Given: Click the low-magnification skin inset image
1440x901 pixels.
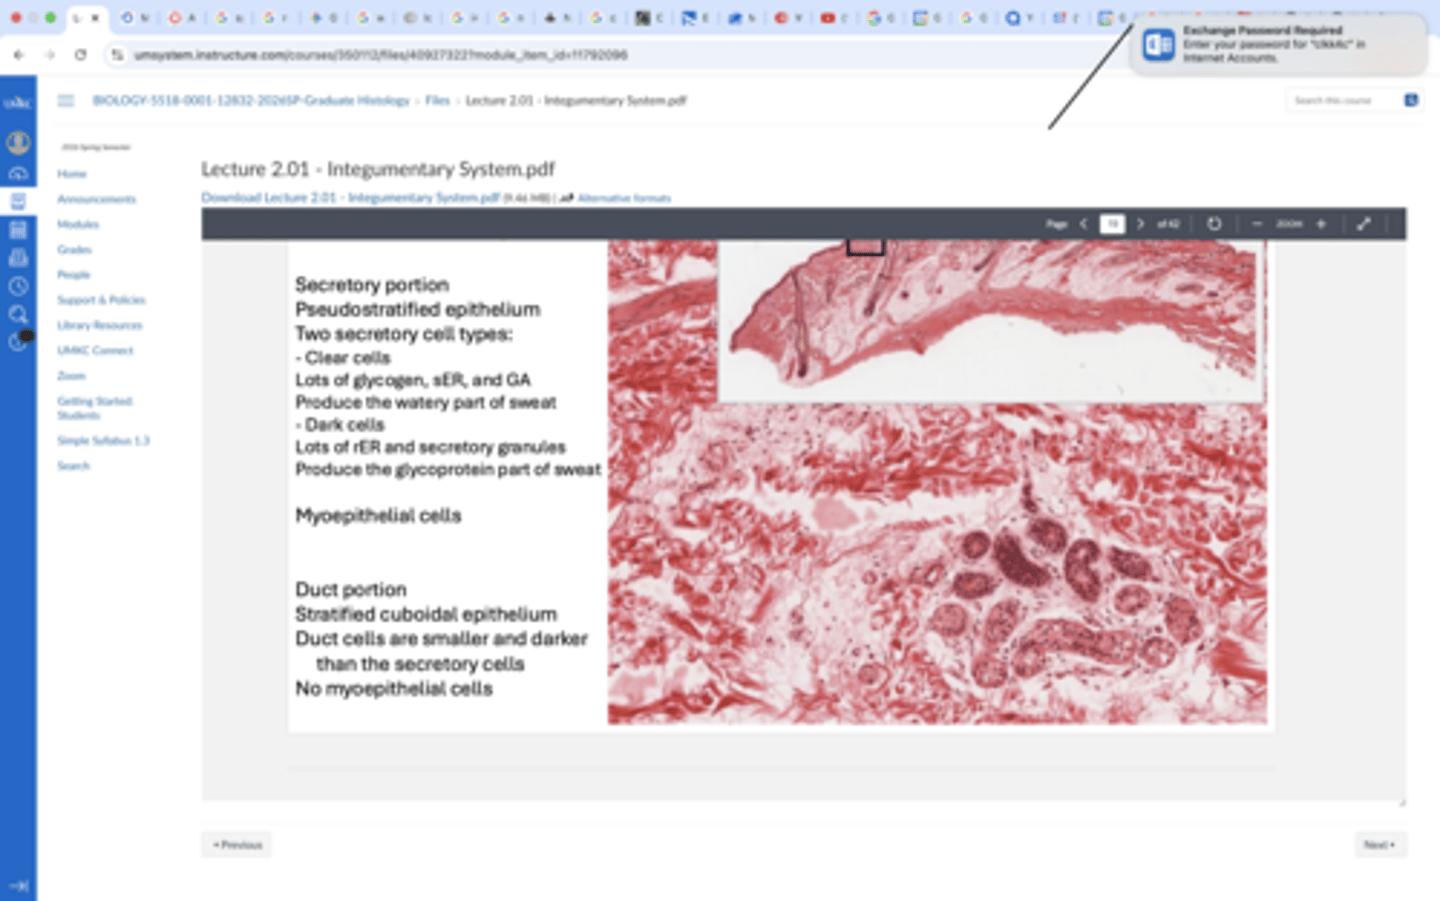Looking at the screenshot, I should [991, 320].
